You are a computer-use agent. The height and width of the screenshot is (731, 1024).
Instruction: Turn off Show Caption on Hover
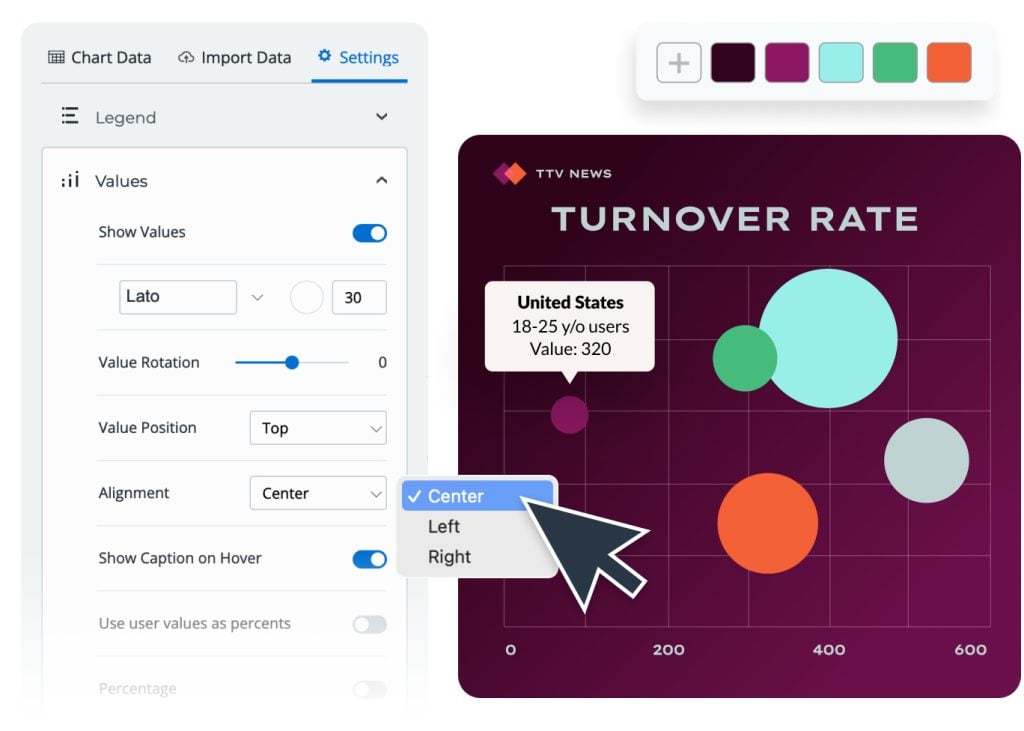click(369, 559)
